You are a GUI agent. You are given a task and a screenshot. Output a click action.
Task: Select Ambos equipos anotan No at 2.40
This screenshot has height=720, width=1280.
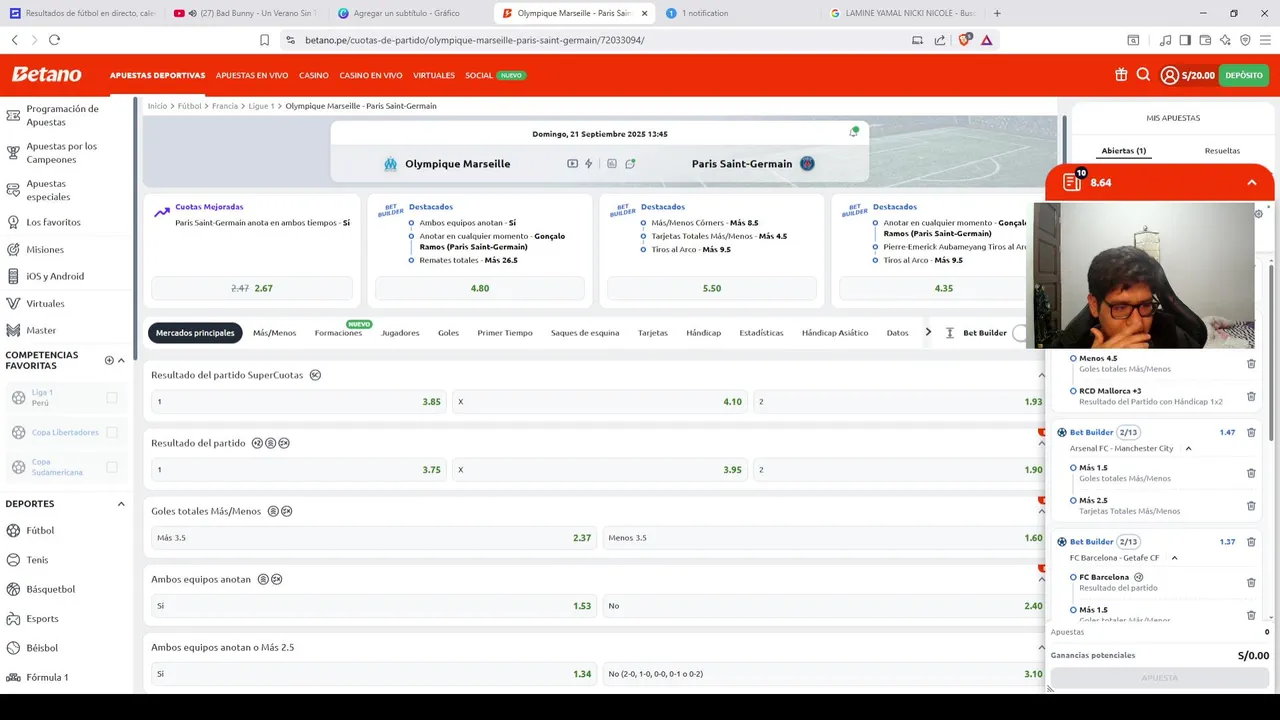pos(825,605)
